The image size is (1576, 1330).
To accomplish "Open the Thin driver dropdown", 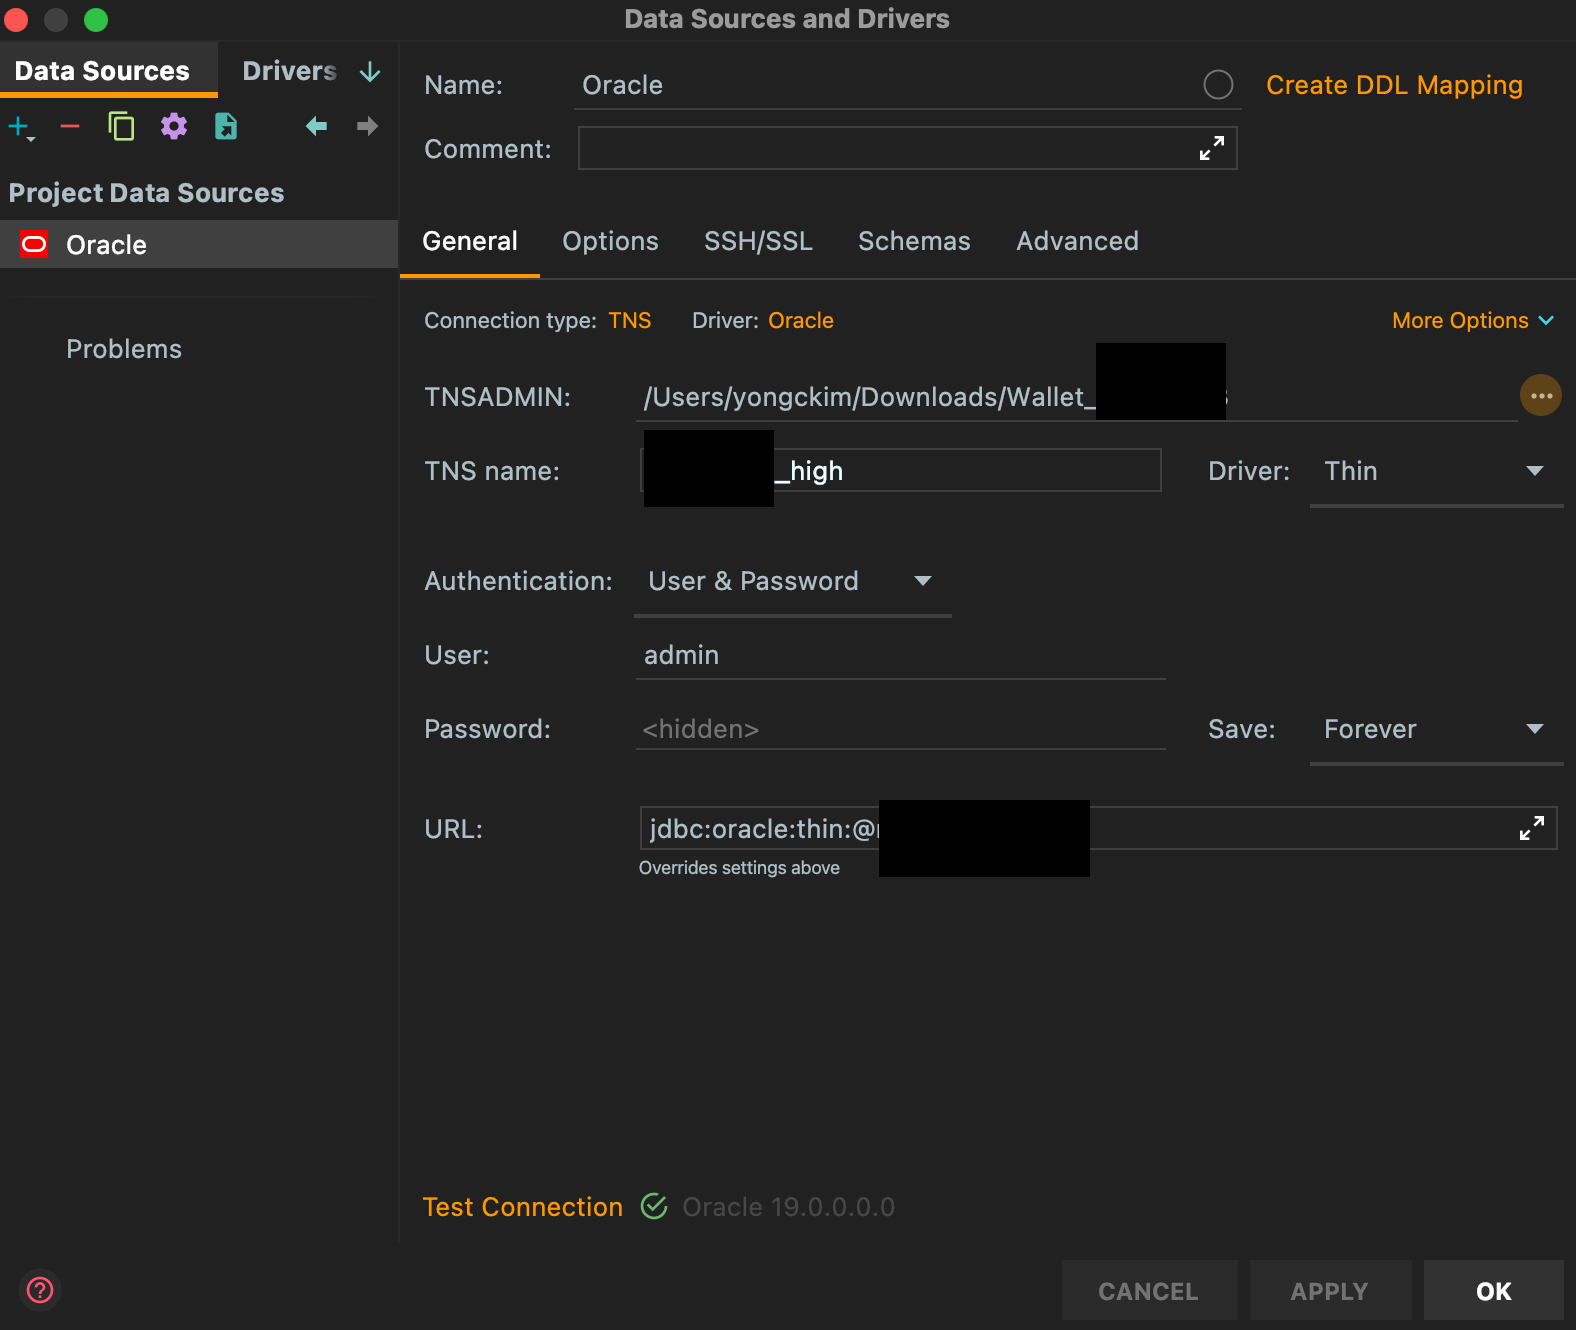I will point(1436,471).
